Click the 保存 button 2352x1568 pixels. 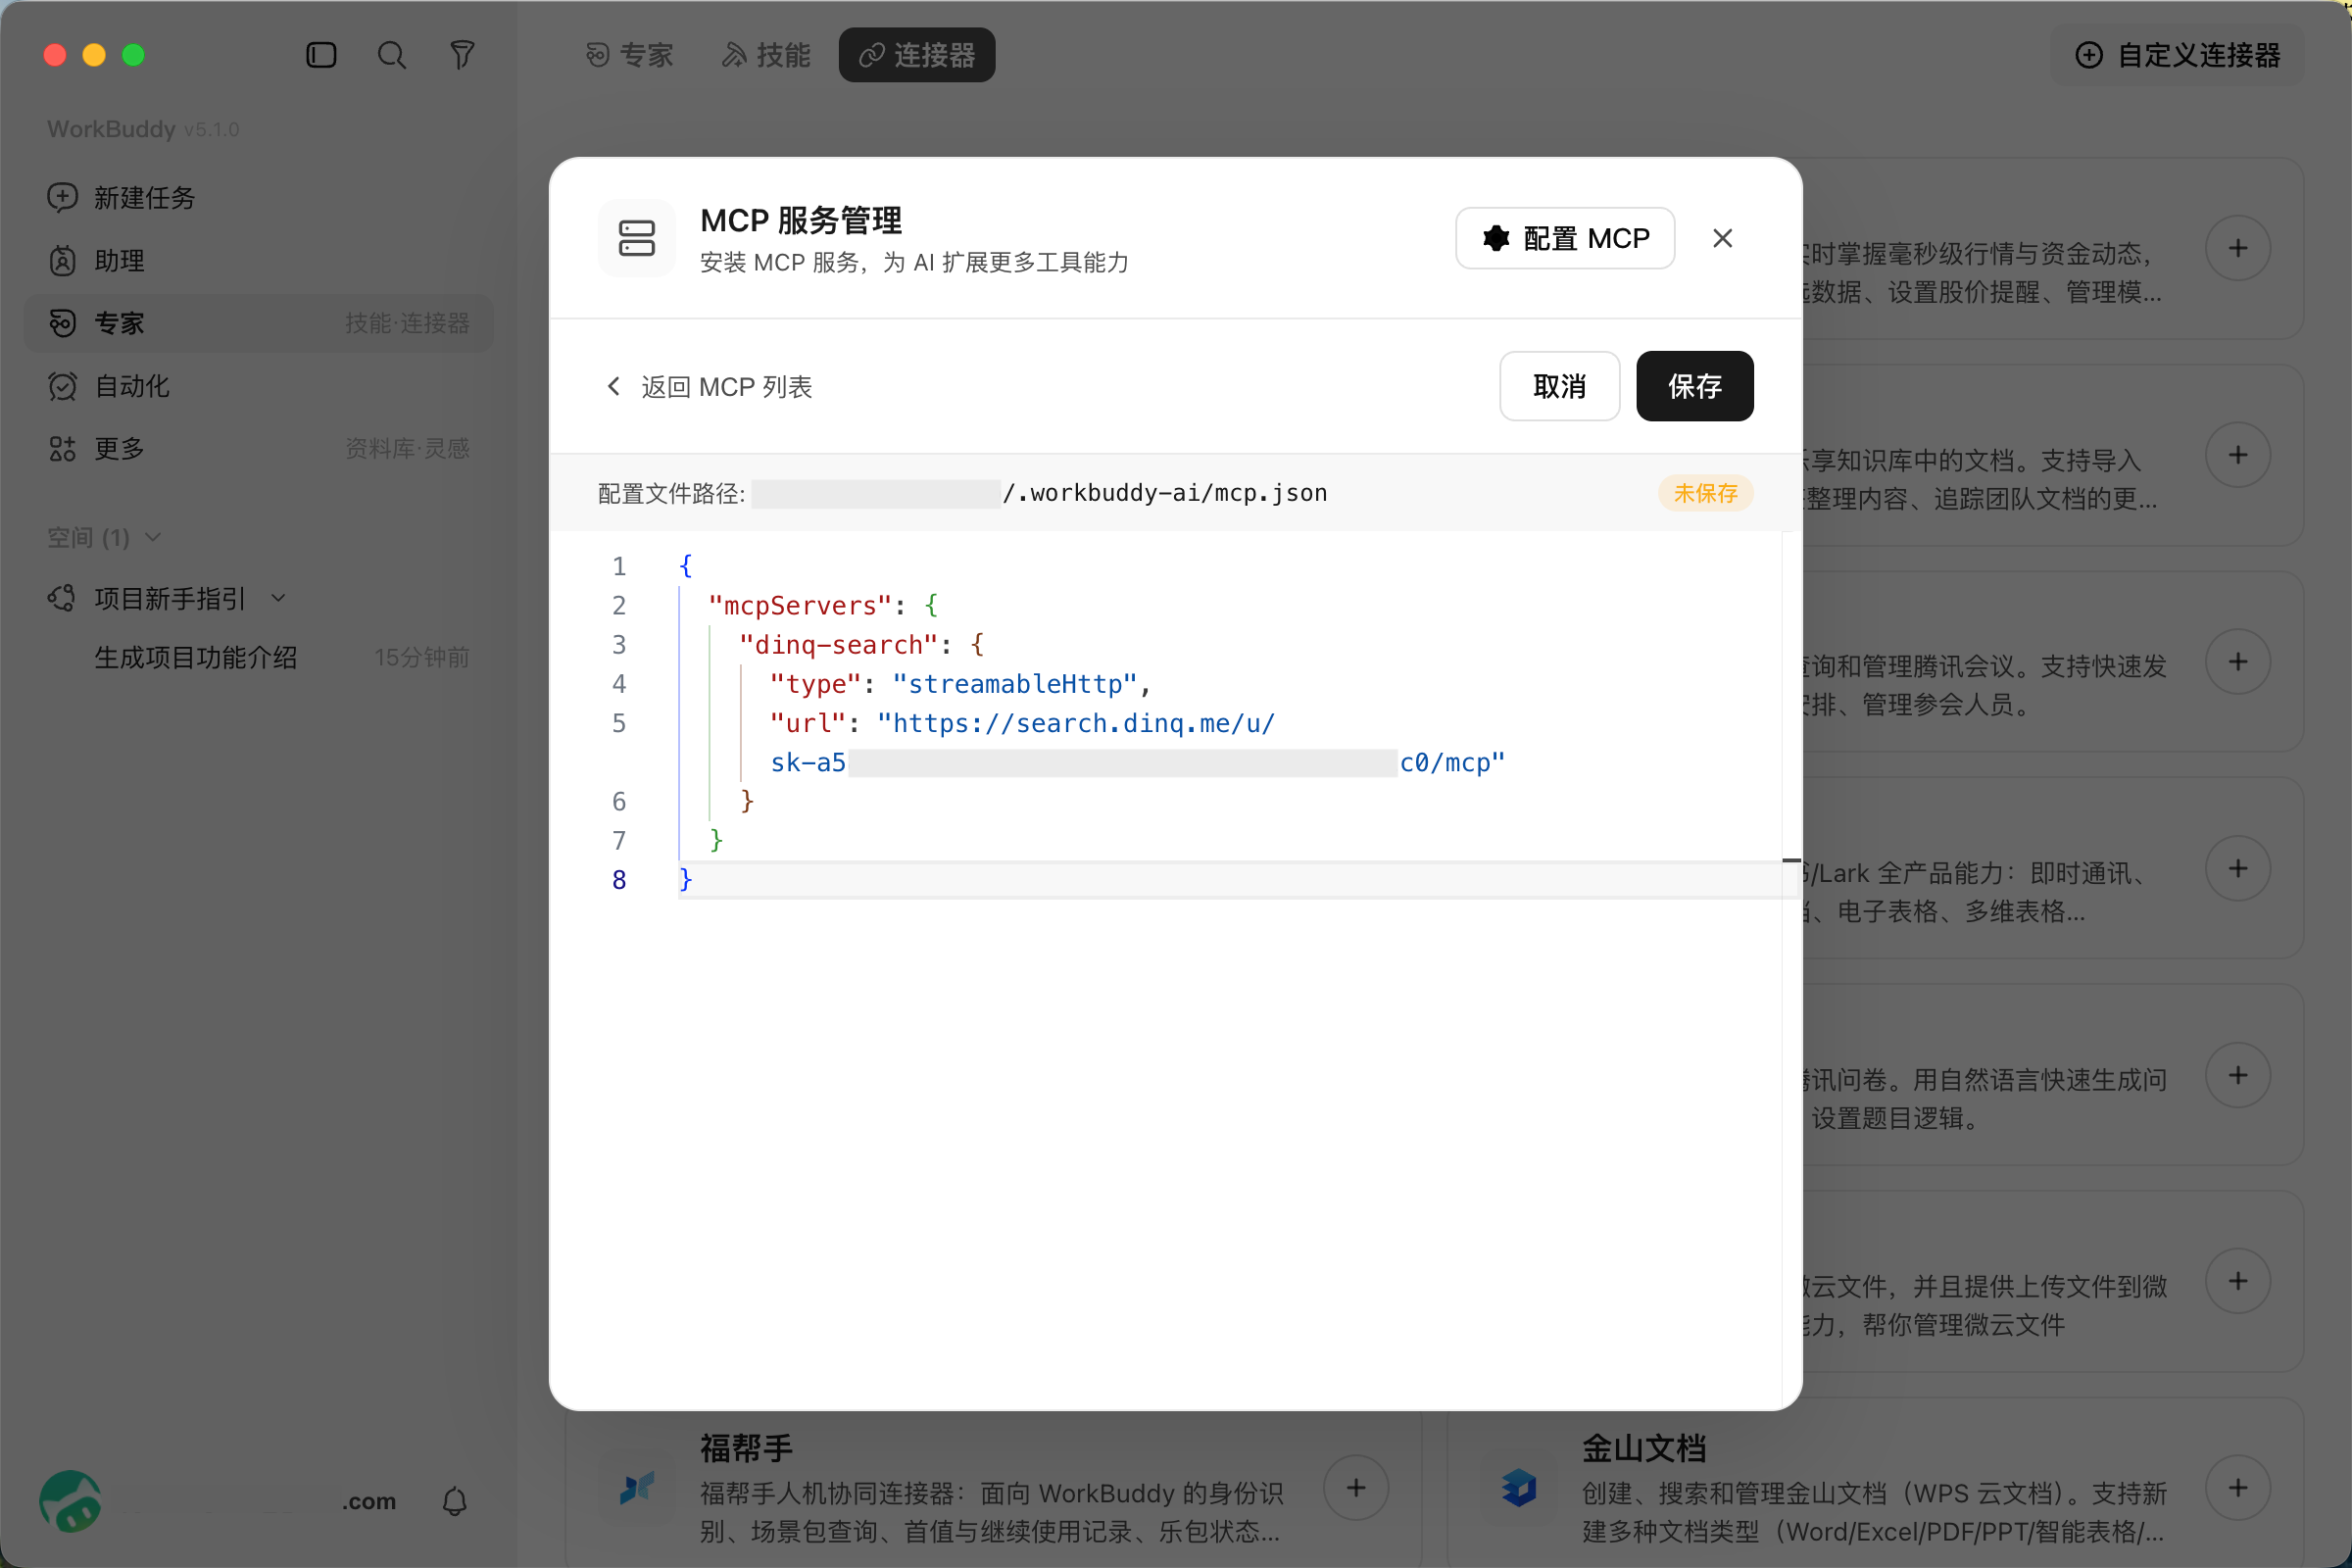1694,386
